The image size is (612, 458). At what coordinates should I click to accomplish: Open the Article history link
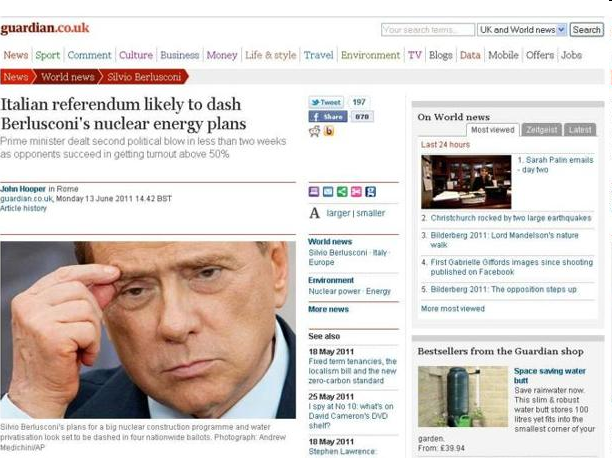23,208
